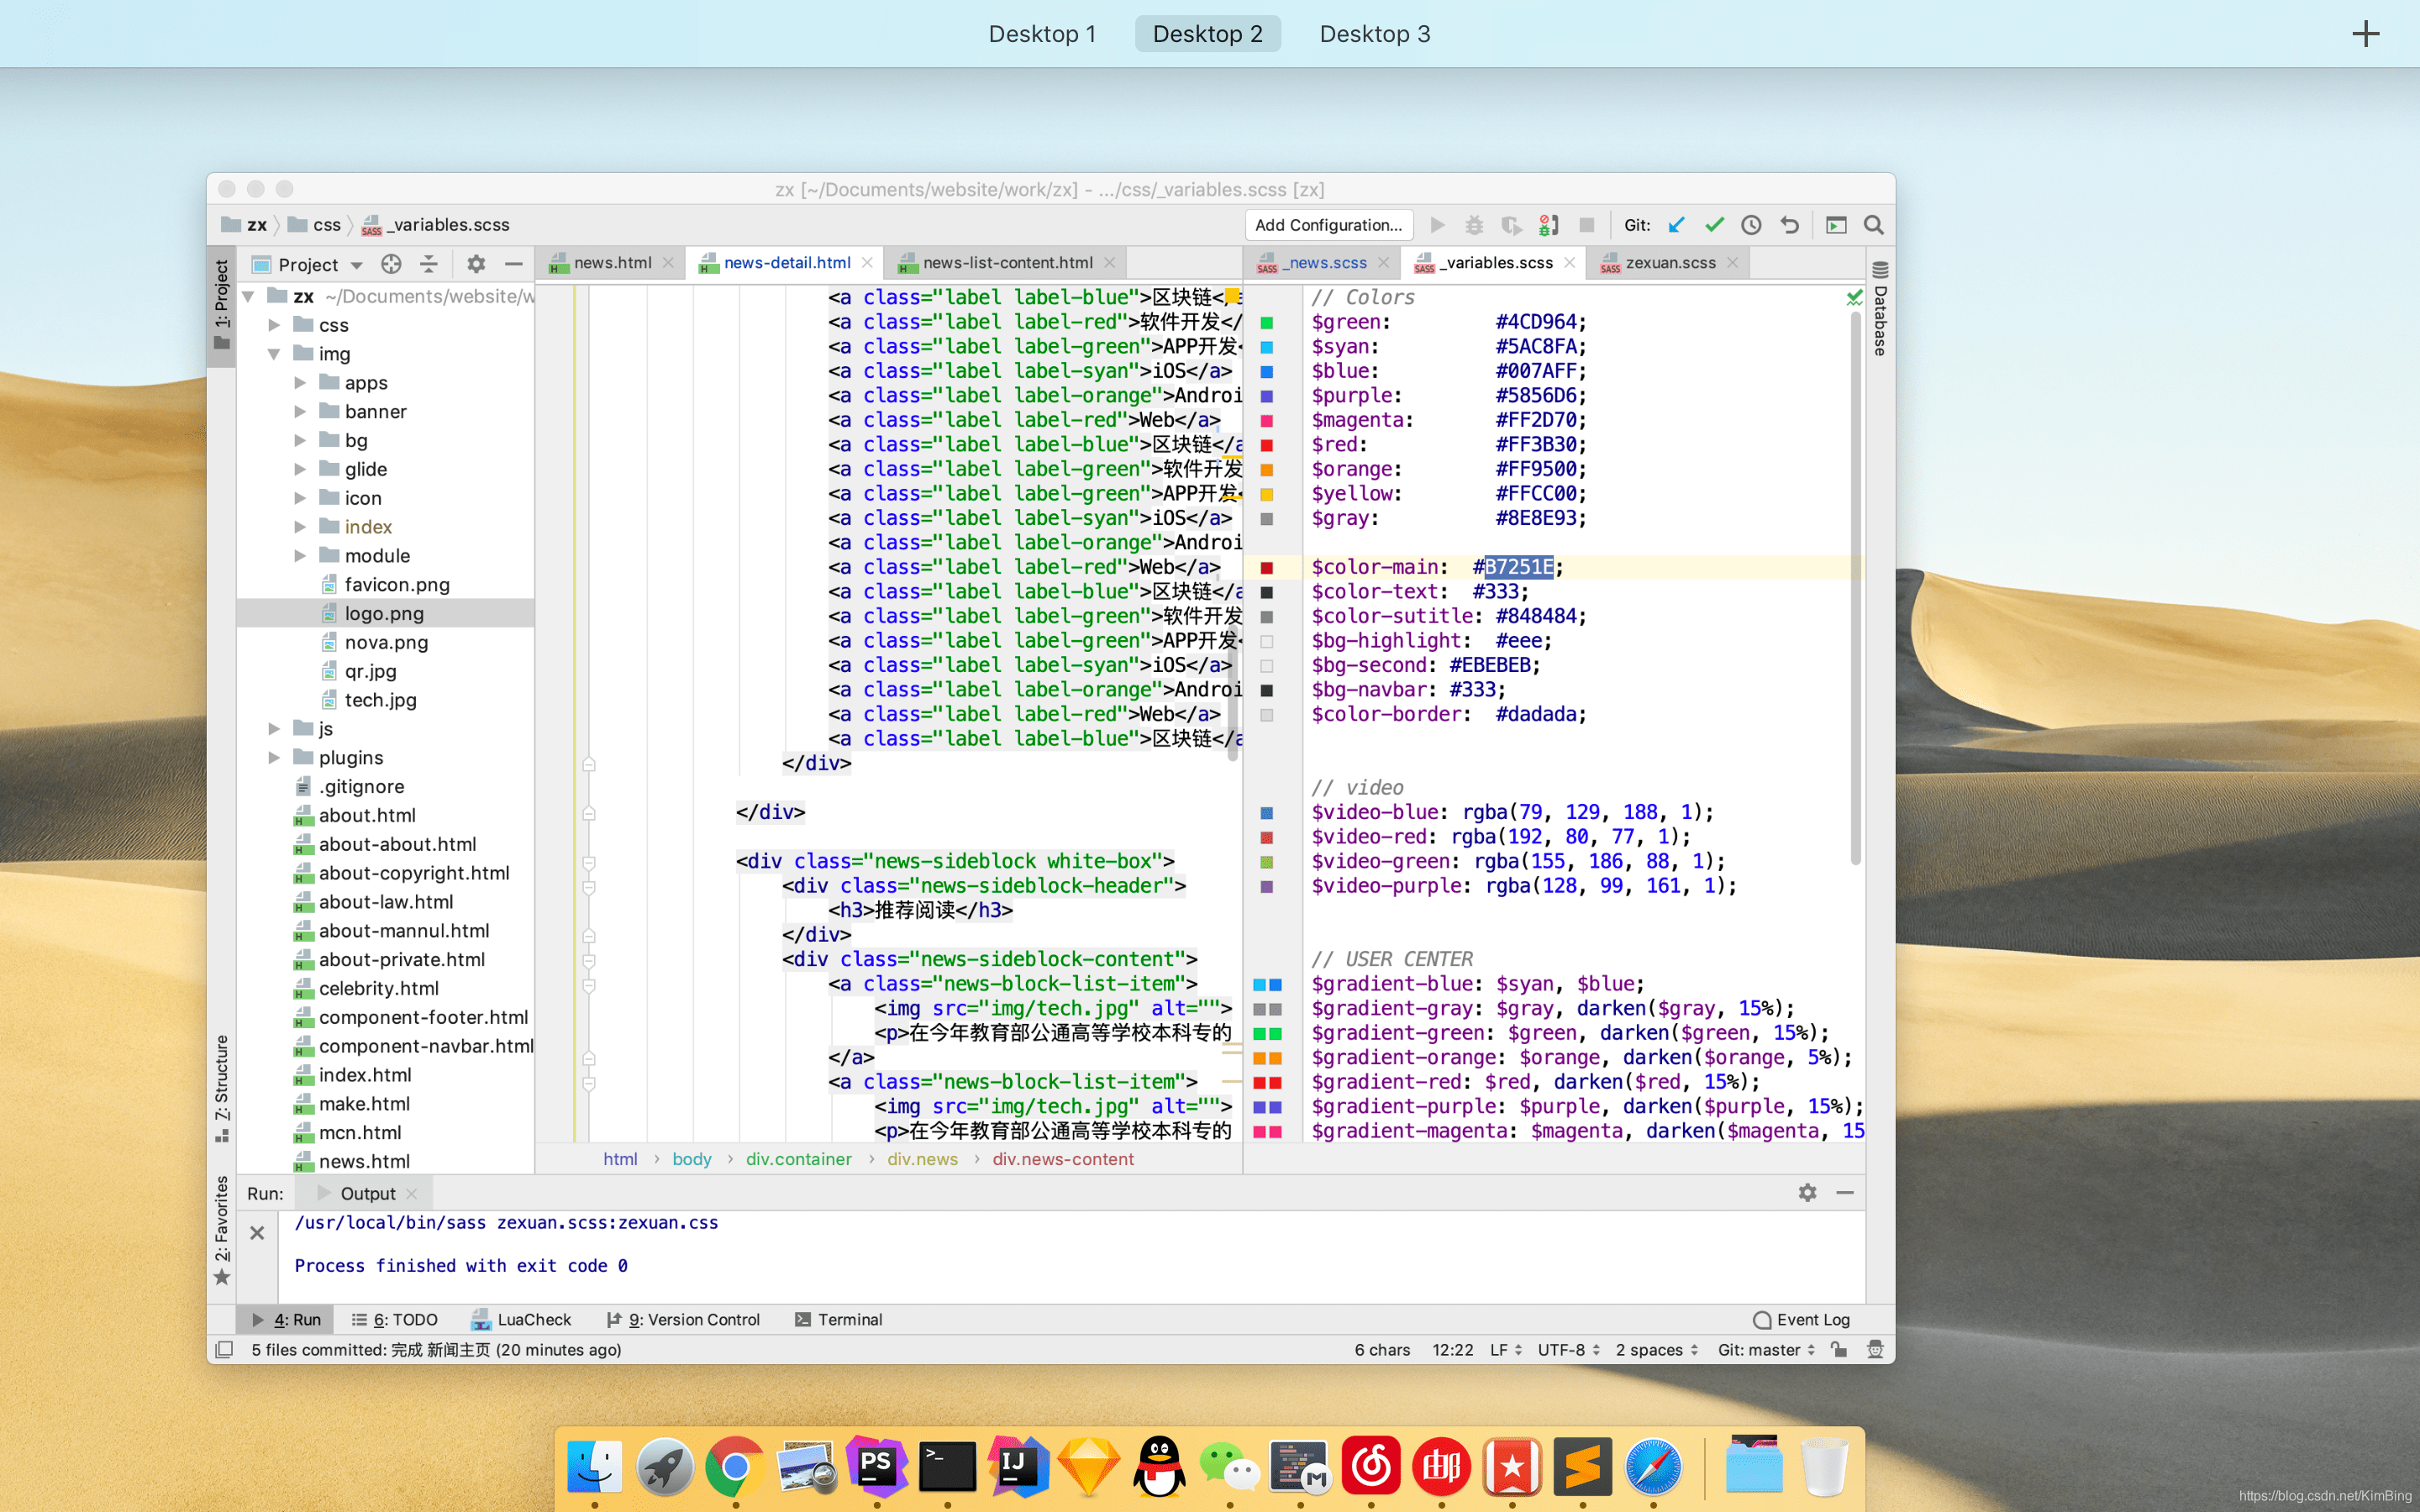The width and height of the screenshot is (2420, 1512).
Task: Toggle the 4: Run tool window
Action: tap(286, 1319)
